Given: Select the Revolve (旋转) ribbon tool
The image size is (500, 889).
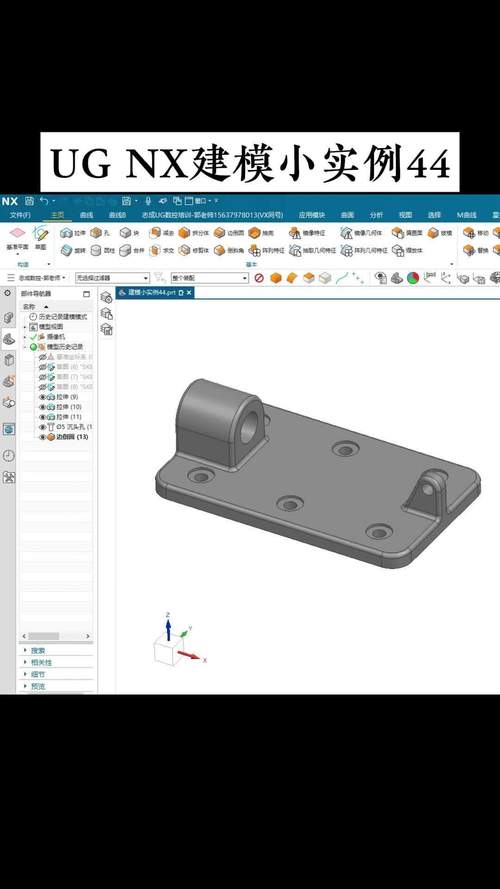Looking at the screenshot, I should point(73,250).
